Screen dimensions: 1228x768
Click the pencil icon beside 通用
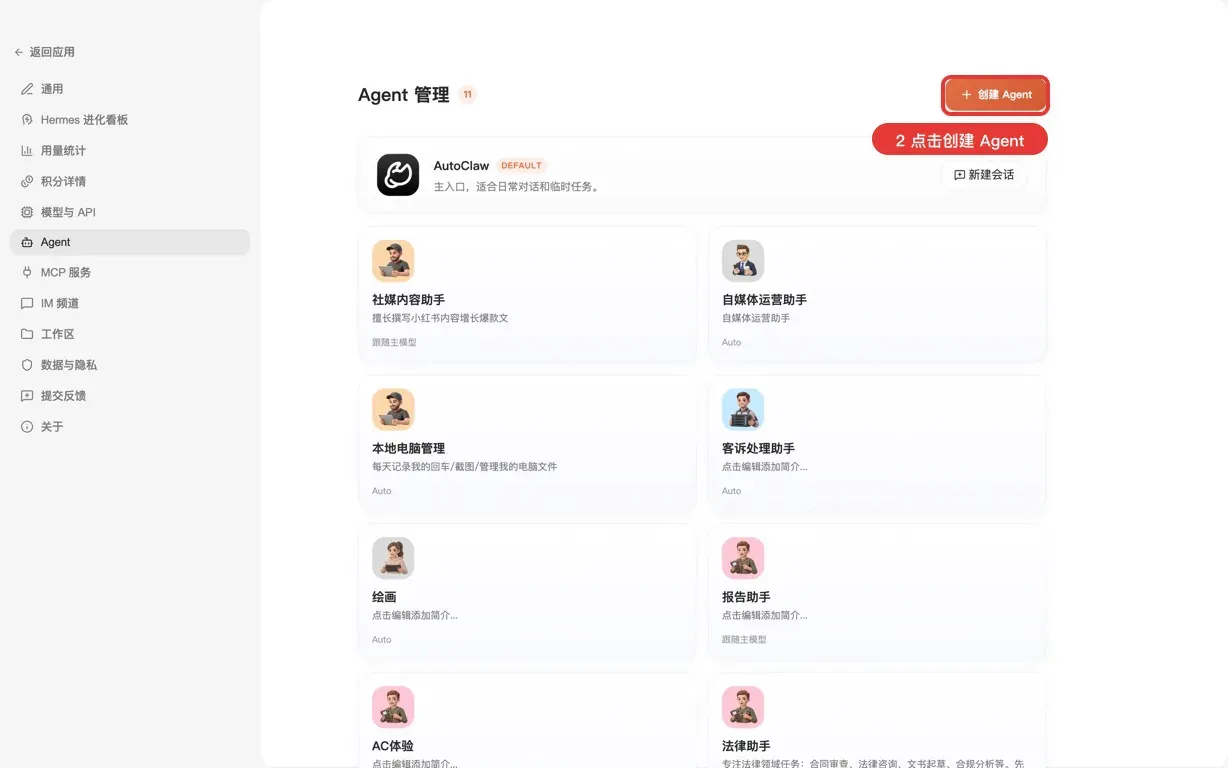pos(27,89)
